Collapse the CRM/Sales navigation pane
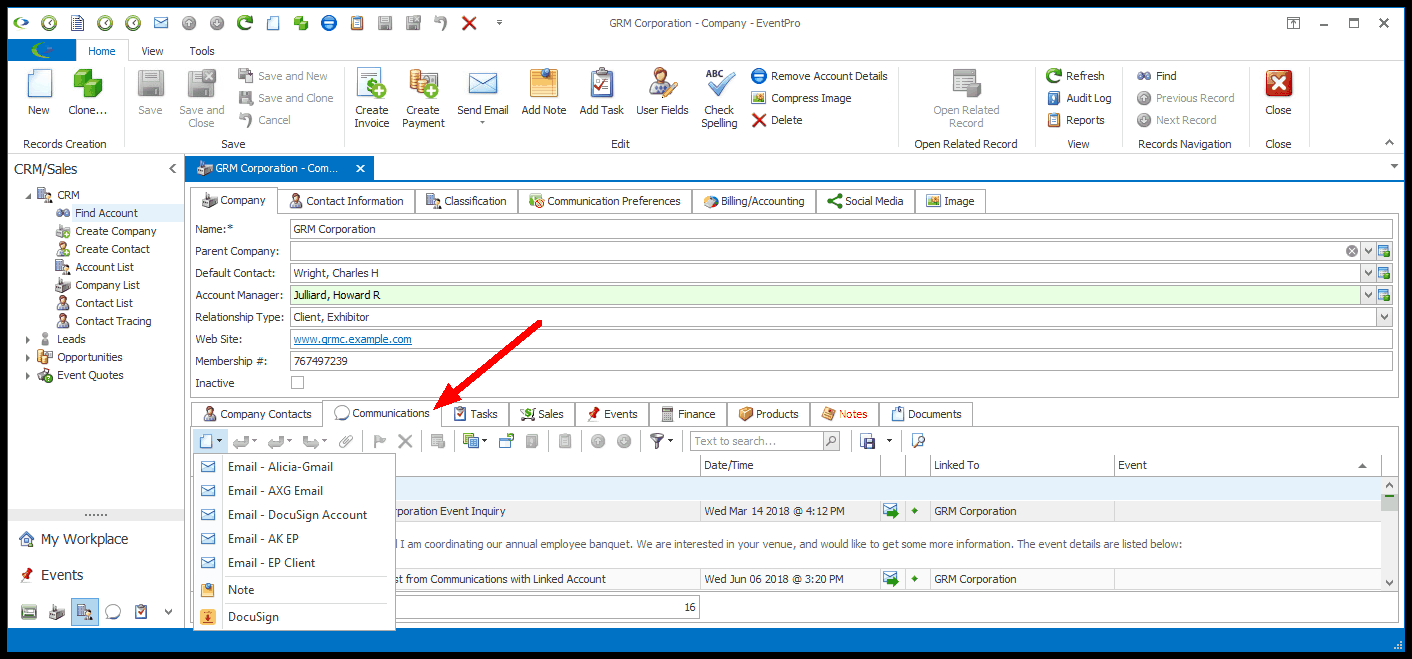The width and height of the screenshot is (1412, 659). pos(173,169)
